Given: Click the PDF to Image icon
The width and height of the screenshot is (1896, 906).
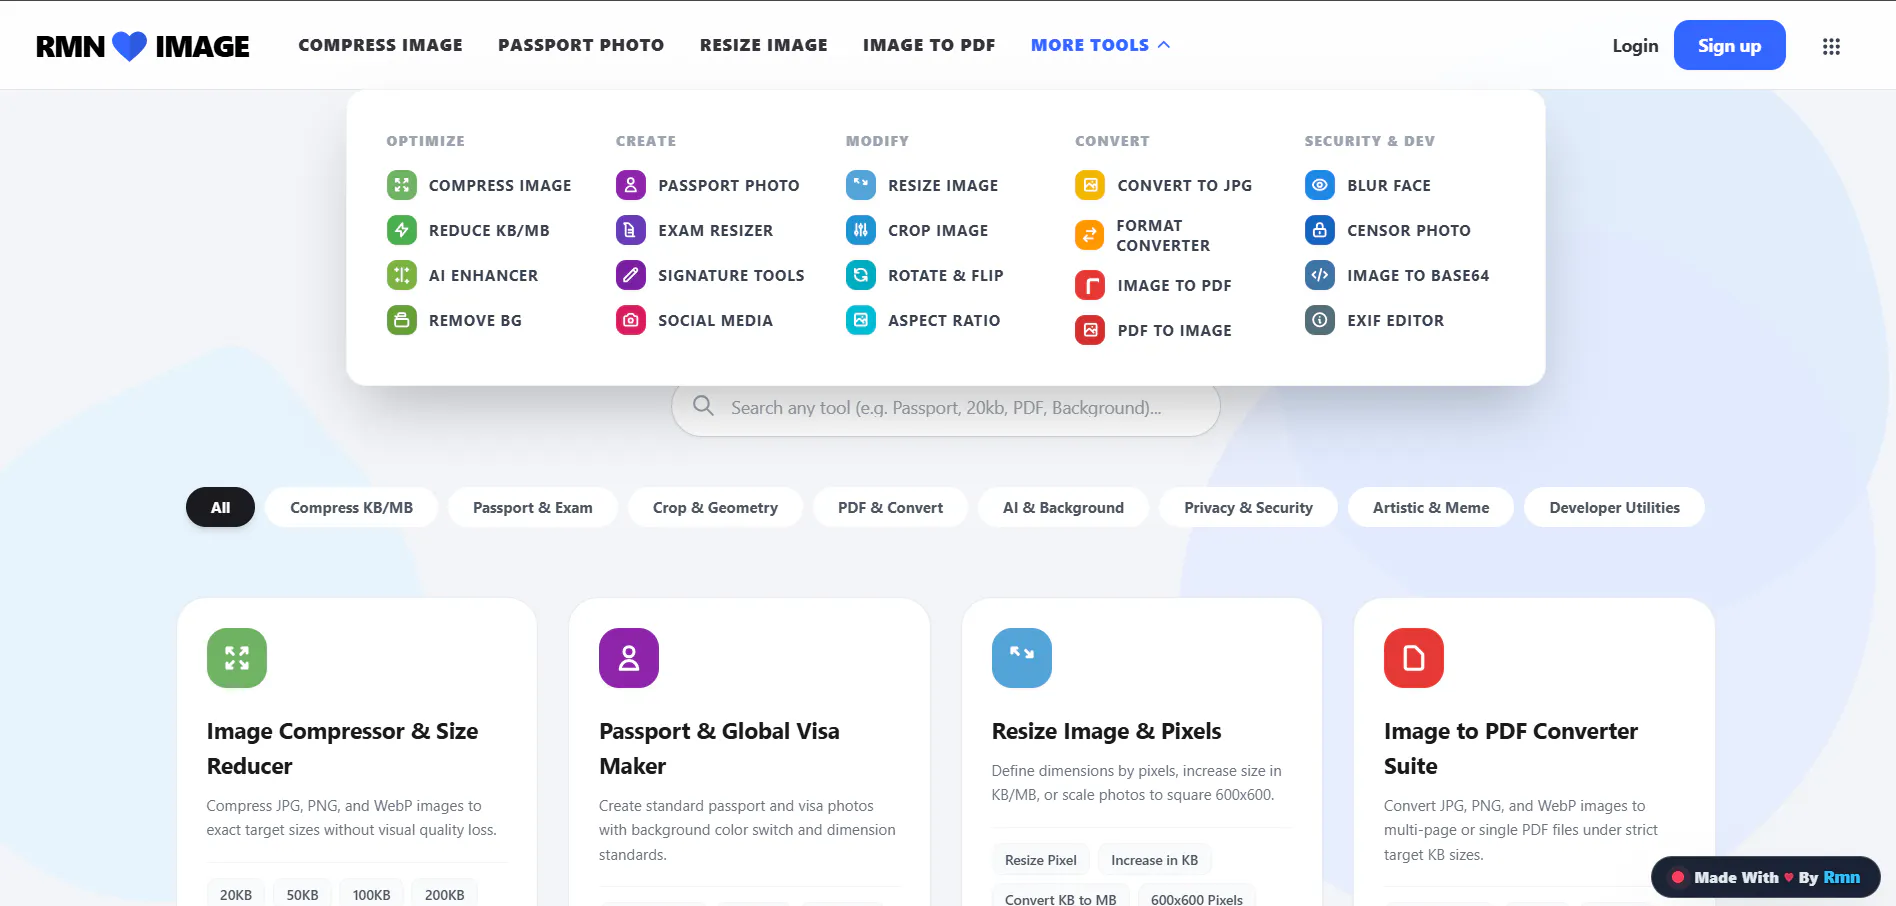Looking at the screenshot, I should pos(1090,330).
